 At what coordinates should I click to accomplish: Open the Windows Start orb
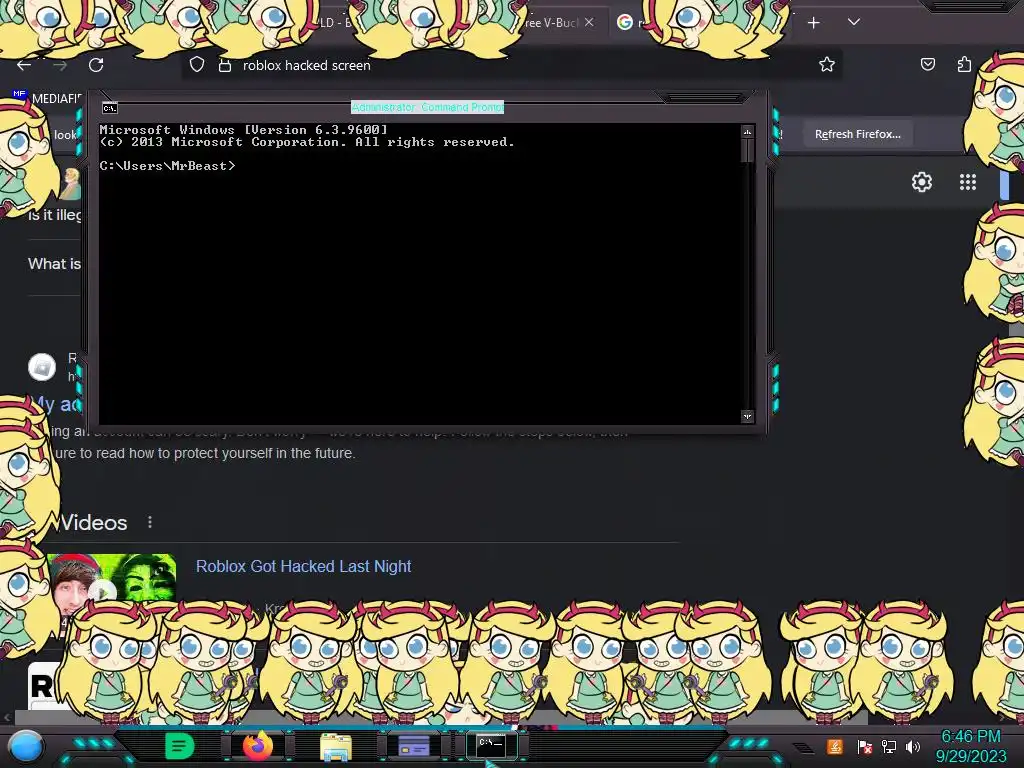coord(27,747)
